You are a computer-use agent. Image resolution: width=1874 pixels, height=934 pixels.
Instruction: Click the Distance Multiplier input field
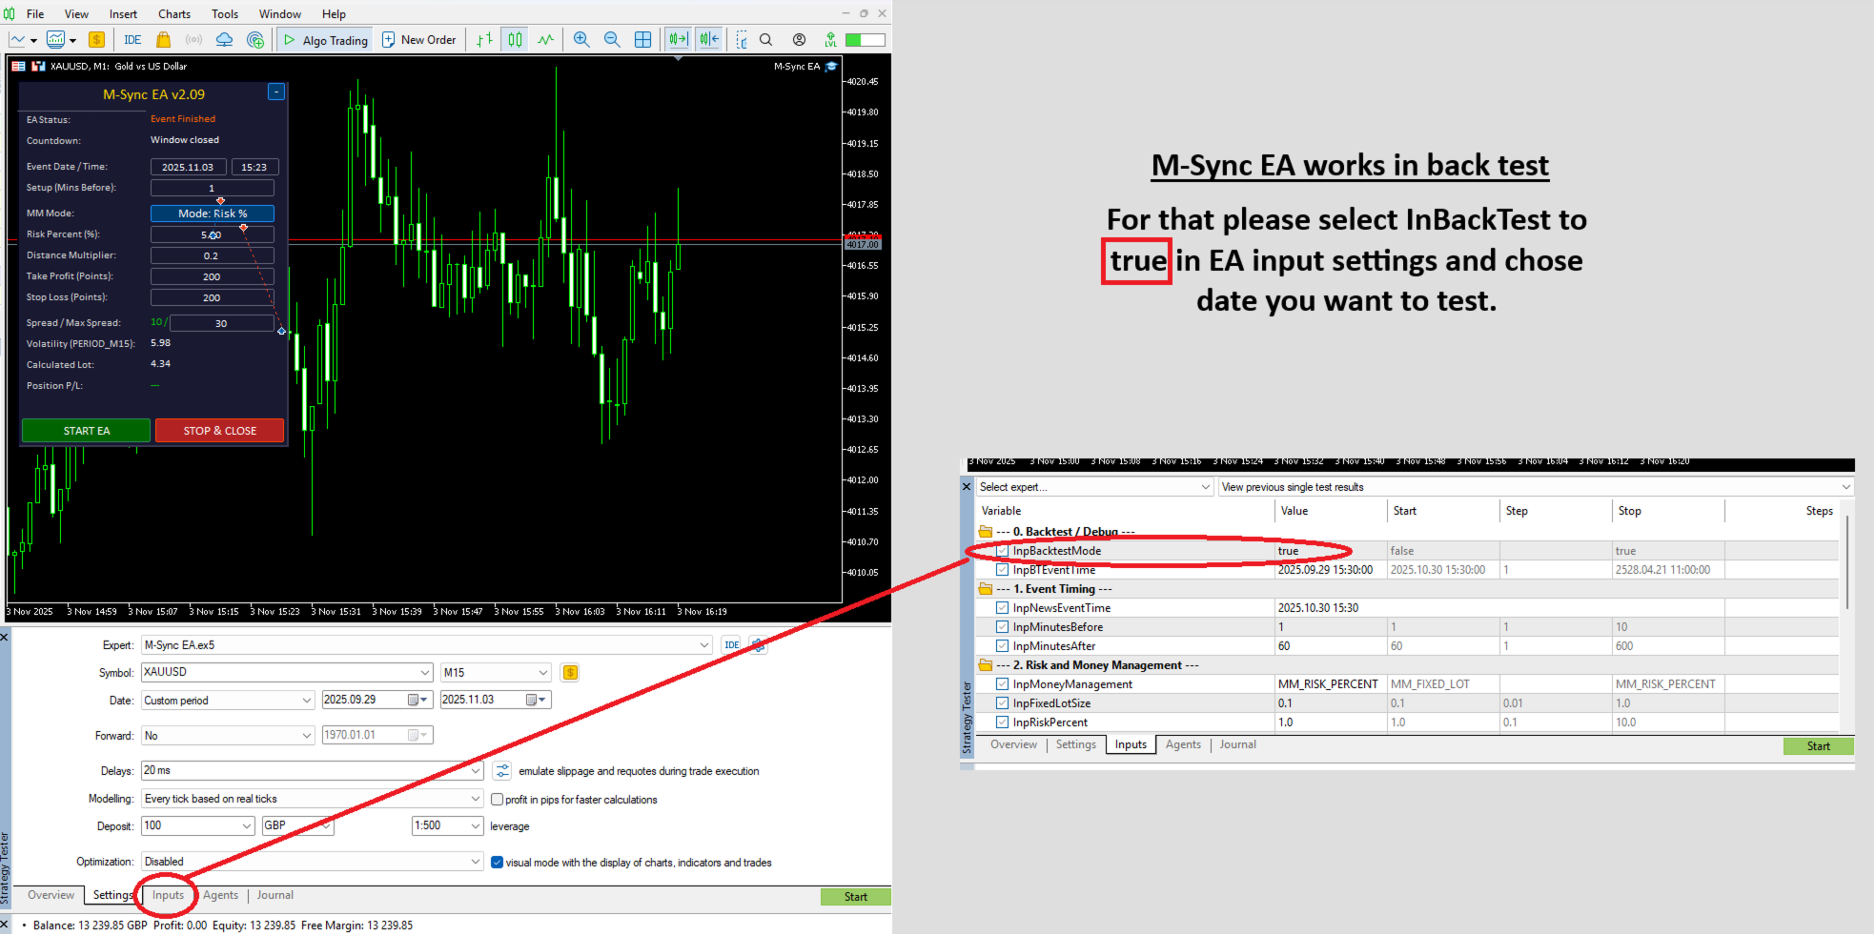212,255
